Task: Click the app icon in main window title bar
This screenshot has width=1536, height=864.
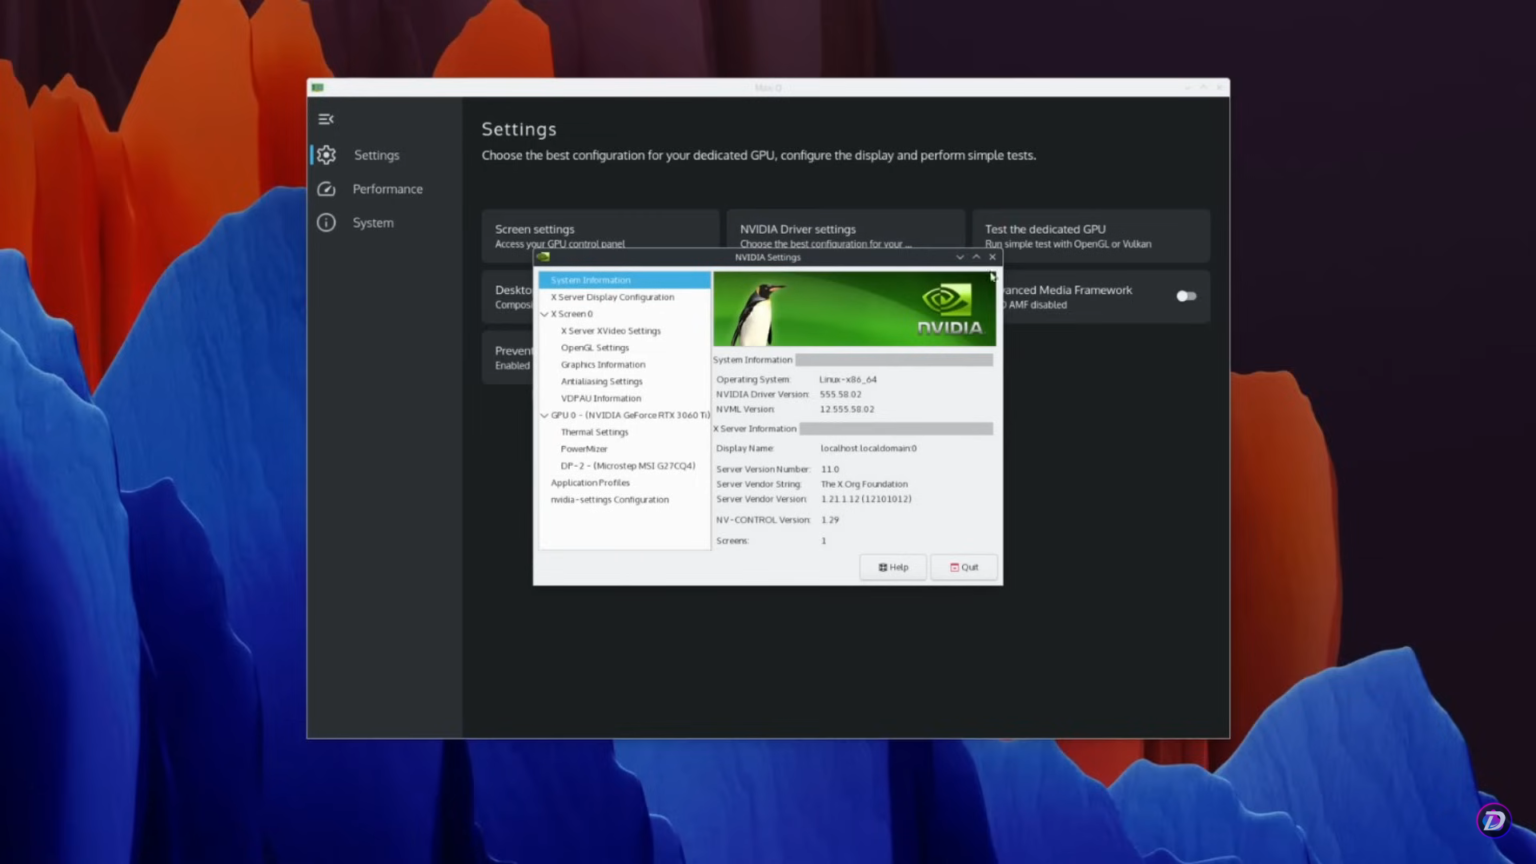Action: 318,88
